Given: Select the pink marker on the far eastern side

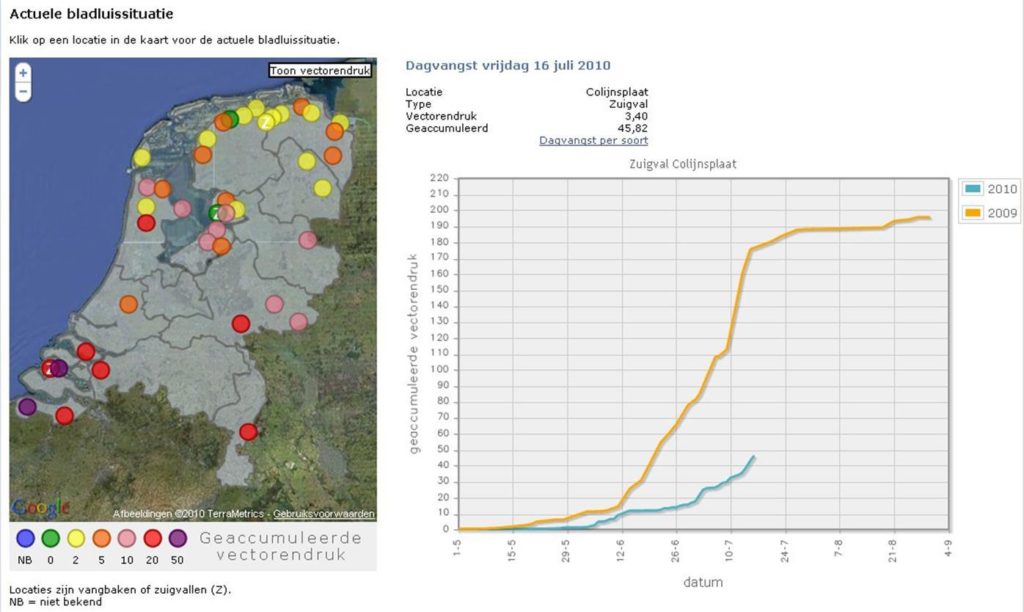Looking at the screenshot, I should (x=308, y=240).
